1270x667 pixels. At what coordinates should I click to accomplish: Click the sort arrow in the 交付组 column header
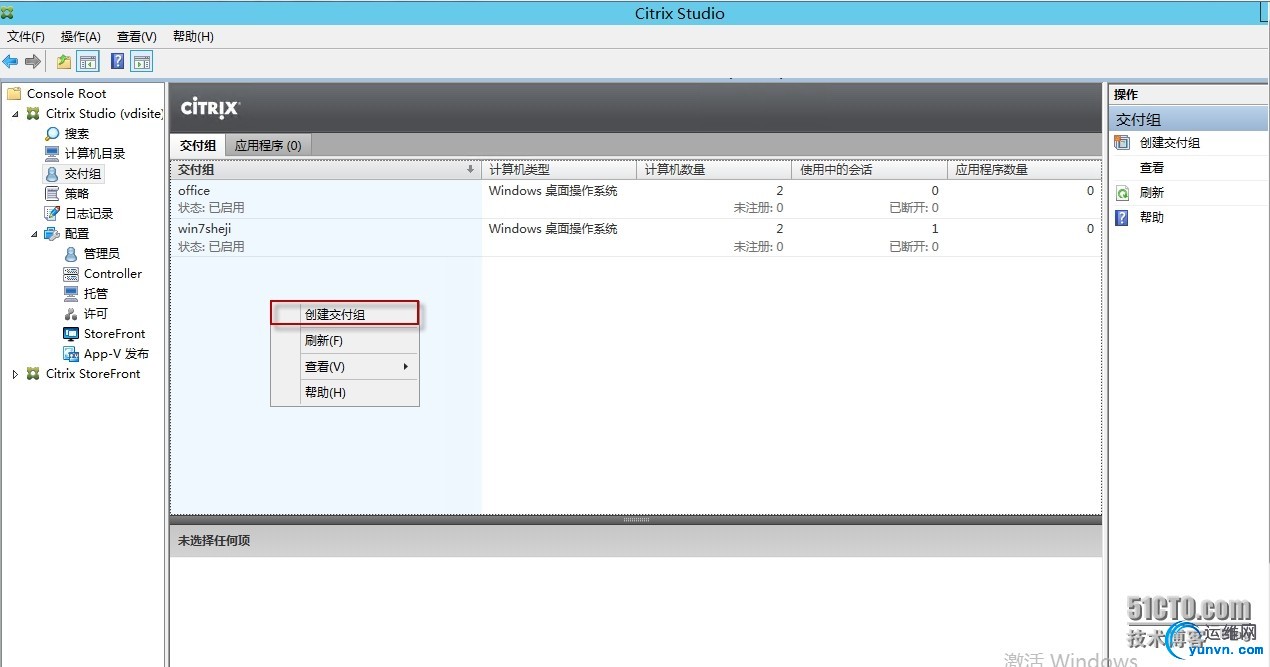pyautogui.click(x=471, y=170)
